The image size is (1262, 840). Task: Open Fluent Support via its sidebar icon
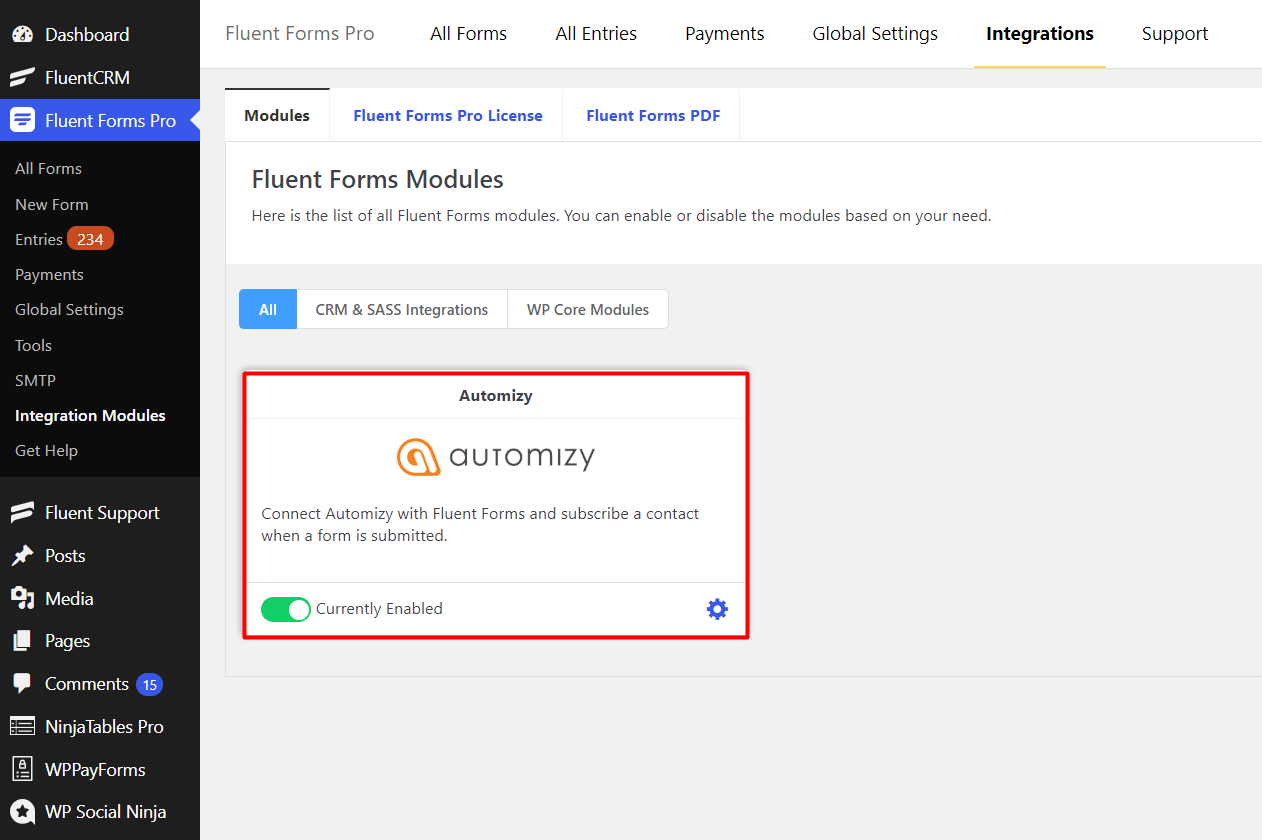21,512
